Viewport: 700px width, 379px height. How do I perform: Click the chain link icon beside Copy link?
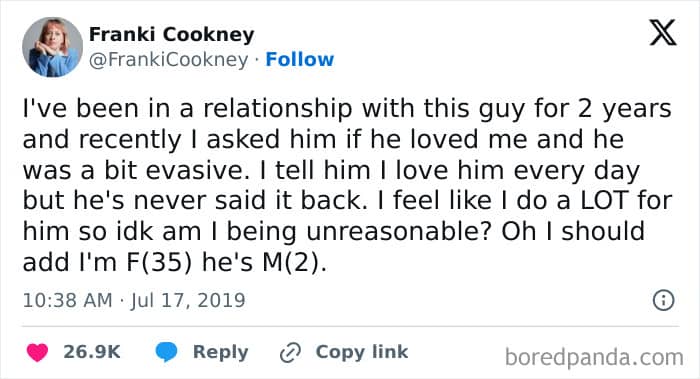click(290, 353)
